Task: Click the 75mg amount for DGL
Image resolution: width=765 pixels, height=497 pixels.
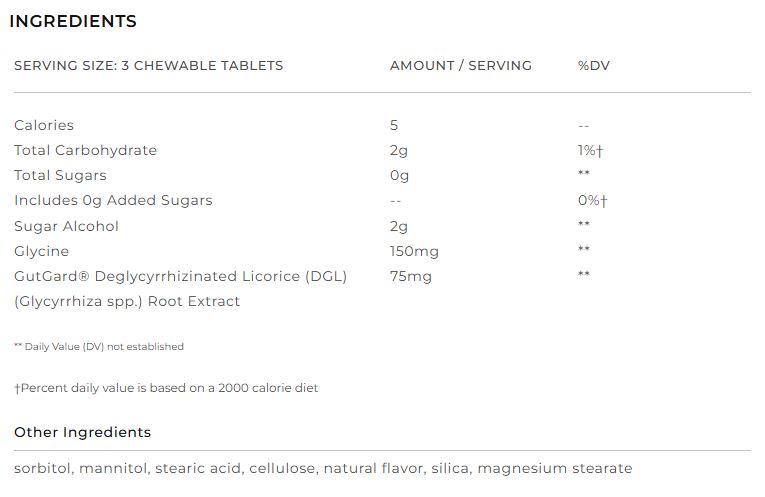Action: [x=411, y=277]
